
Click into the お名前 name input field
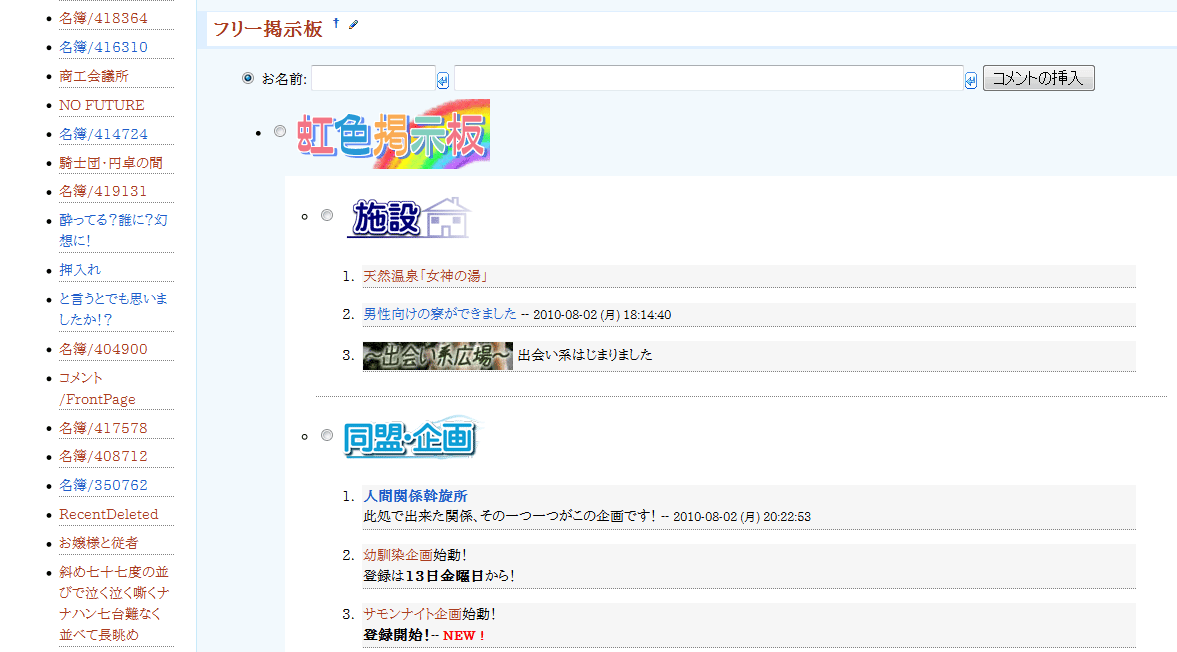tap(373, 78)
